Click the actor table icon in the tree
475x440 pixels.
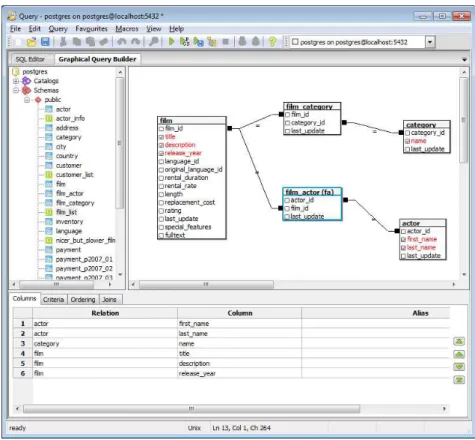tap(49, 109)
